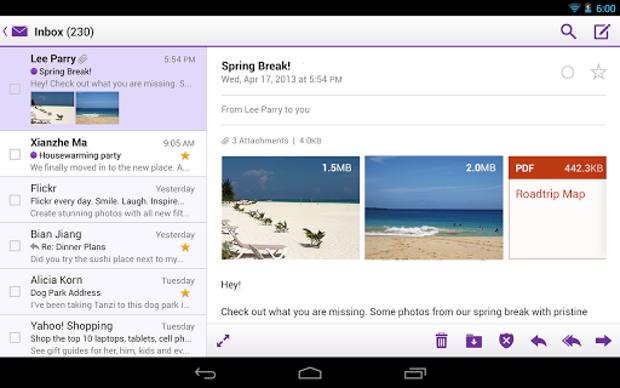Tap first photo thumbnail in Lee Parry row
620x388 pixels.
(52, 108)
